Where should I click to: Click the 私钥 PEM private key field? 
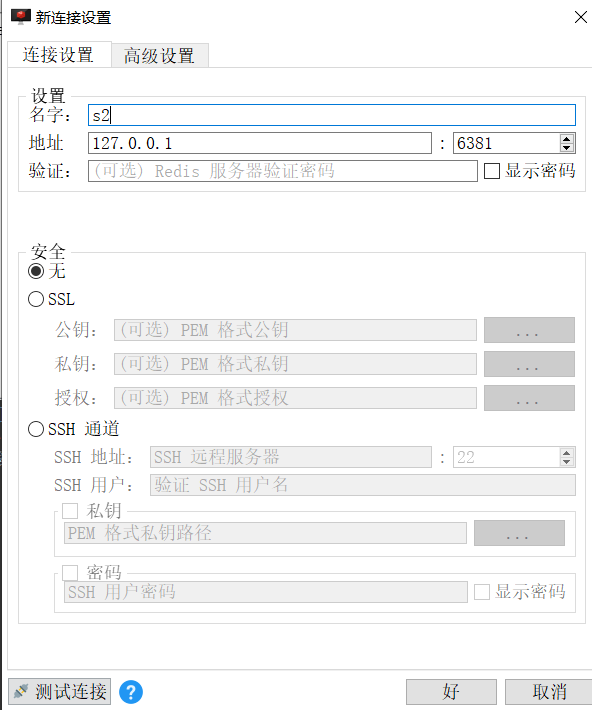coord(295,364)
